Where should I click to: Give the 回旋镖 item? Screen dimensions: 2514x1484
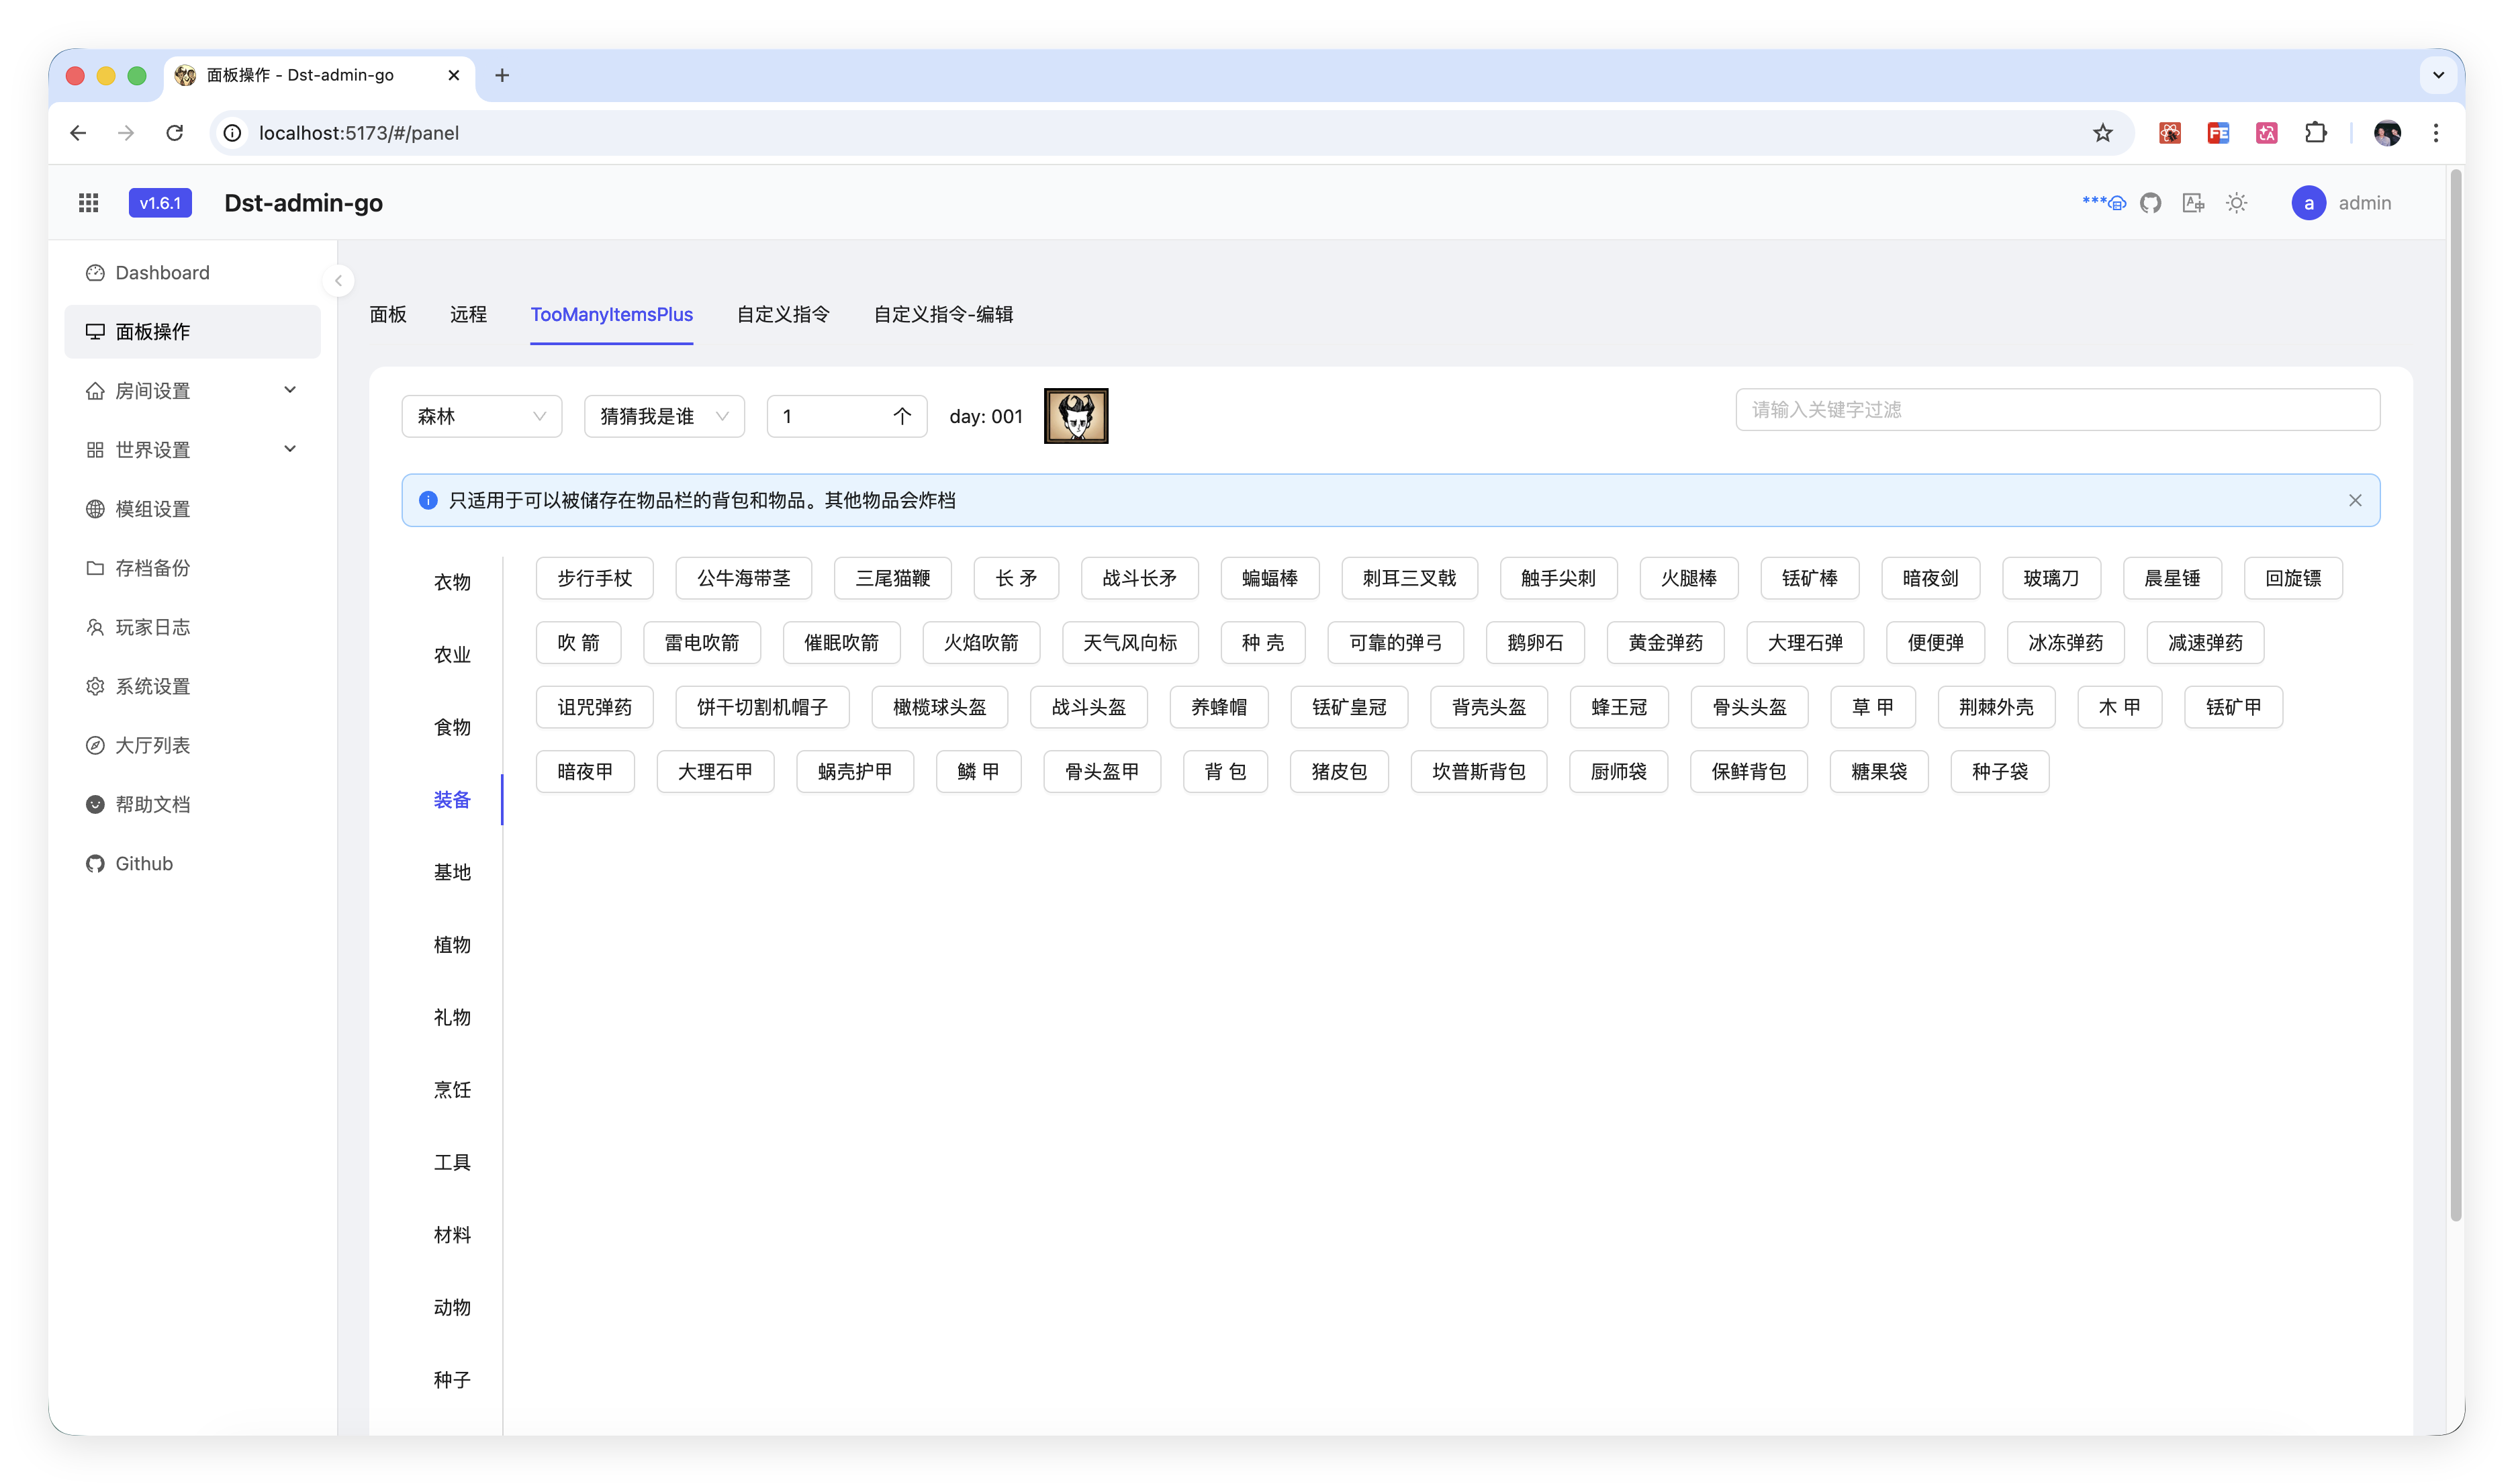click(2292, 578)
